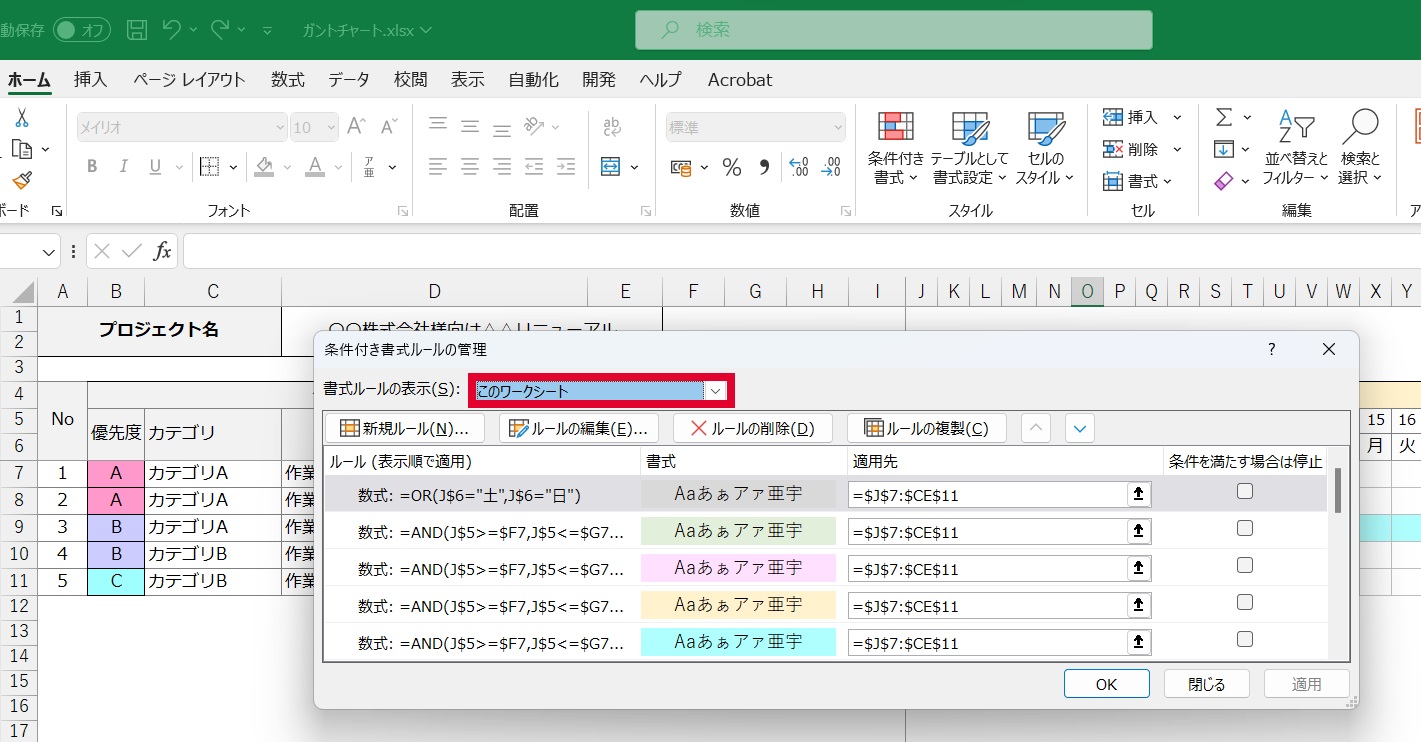Check stop-if-true for OR(J$6="土") rule
The height and width of the screenshot is (742, 1421).
coord(1245,491)
